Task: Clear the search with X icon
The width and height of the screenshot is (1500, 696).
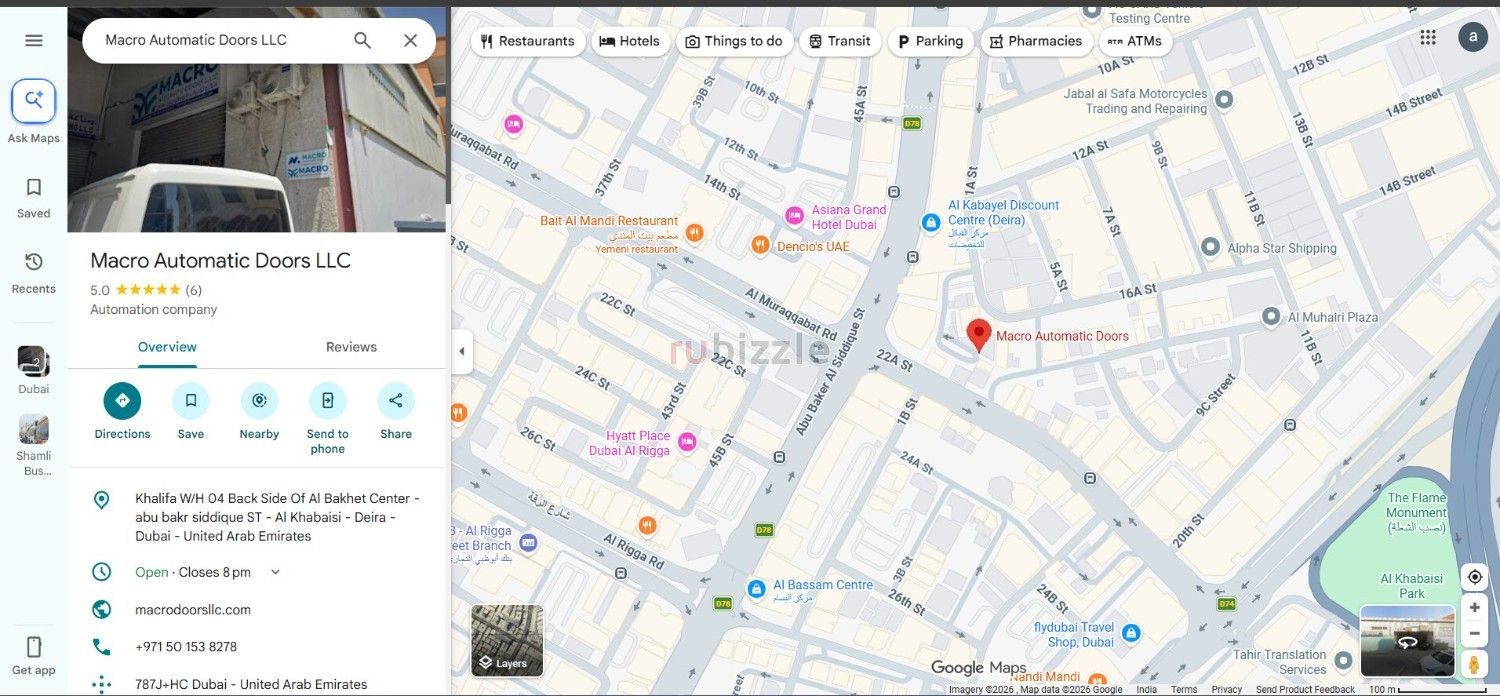Action: tap(410, 40)
